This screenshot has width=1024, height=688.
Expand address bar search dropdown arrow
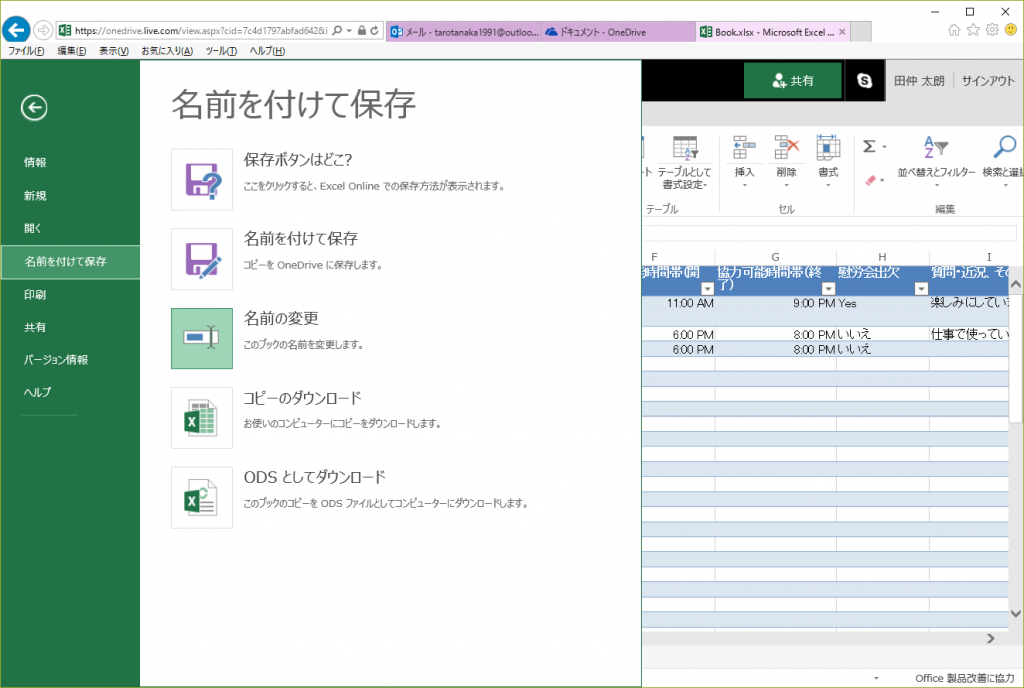point(349,31)
